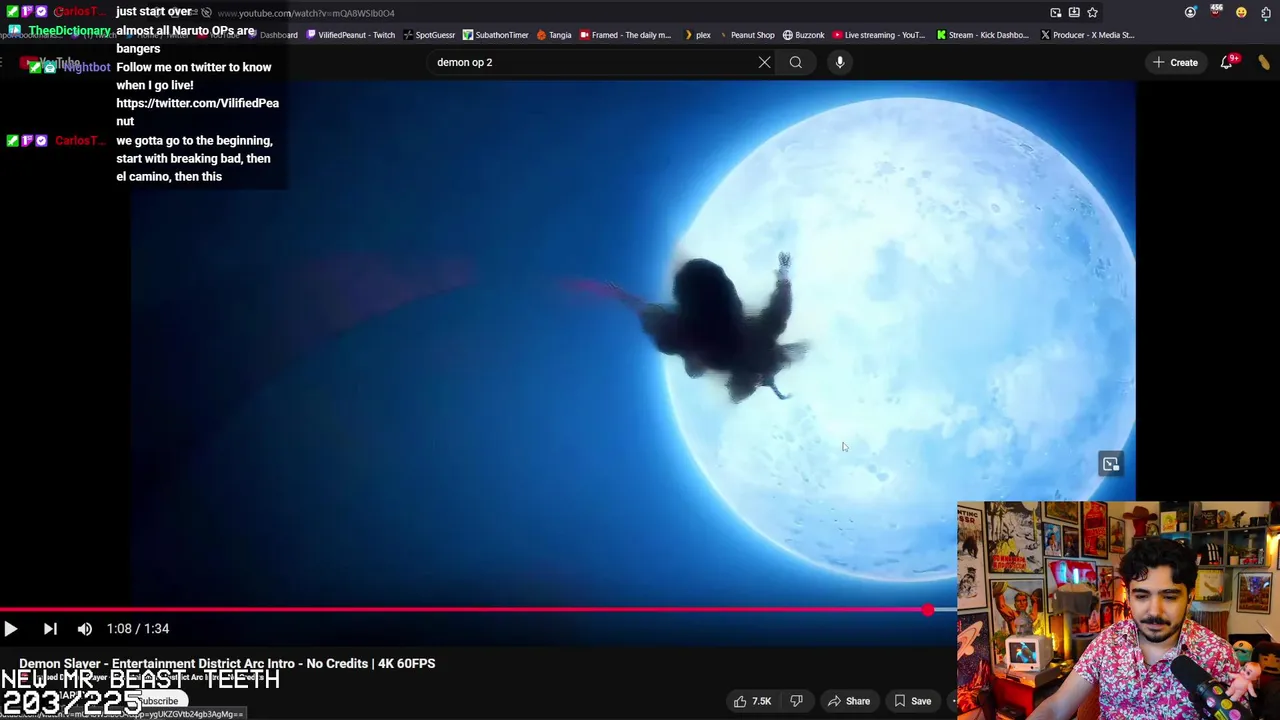Click the video miniplayer overlay icon
This screenshot has width=1280, height=720.
(1110, 464)
